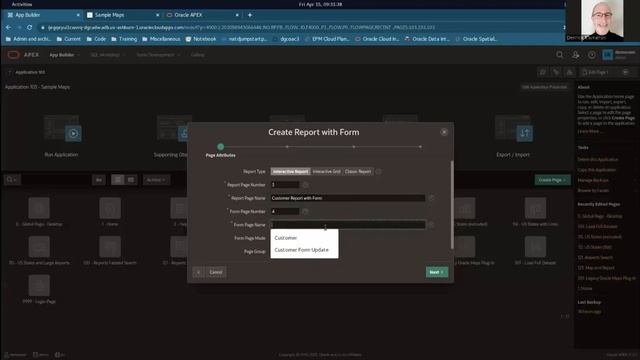Open the Team Development menu

(x=158, y=55)
